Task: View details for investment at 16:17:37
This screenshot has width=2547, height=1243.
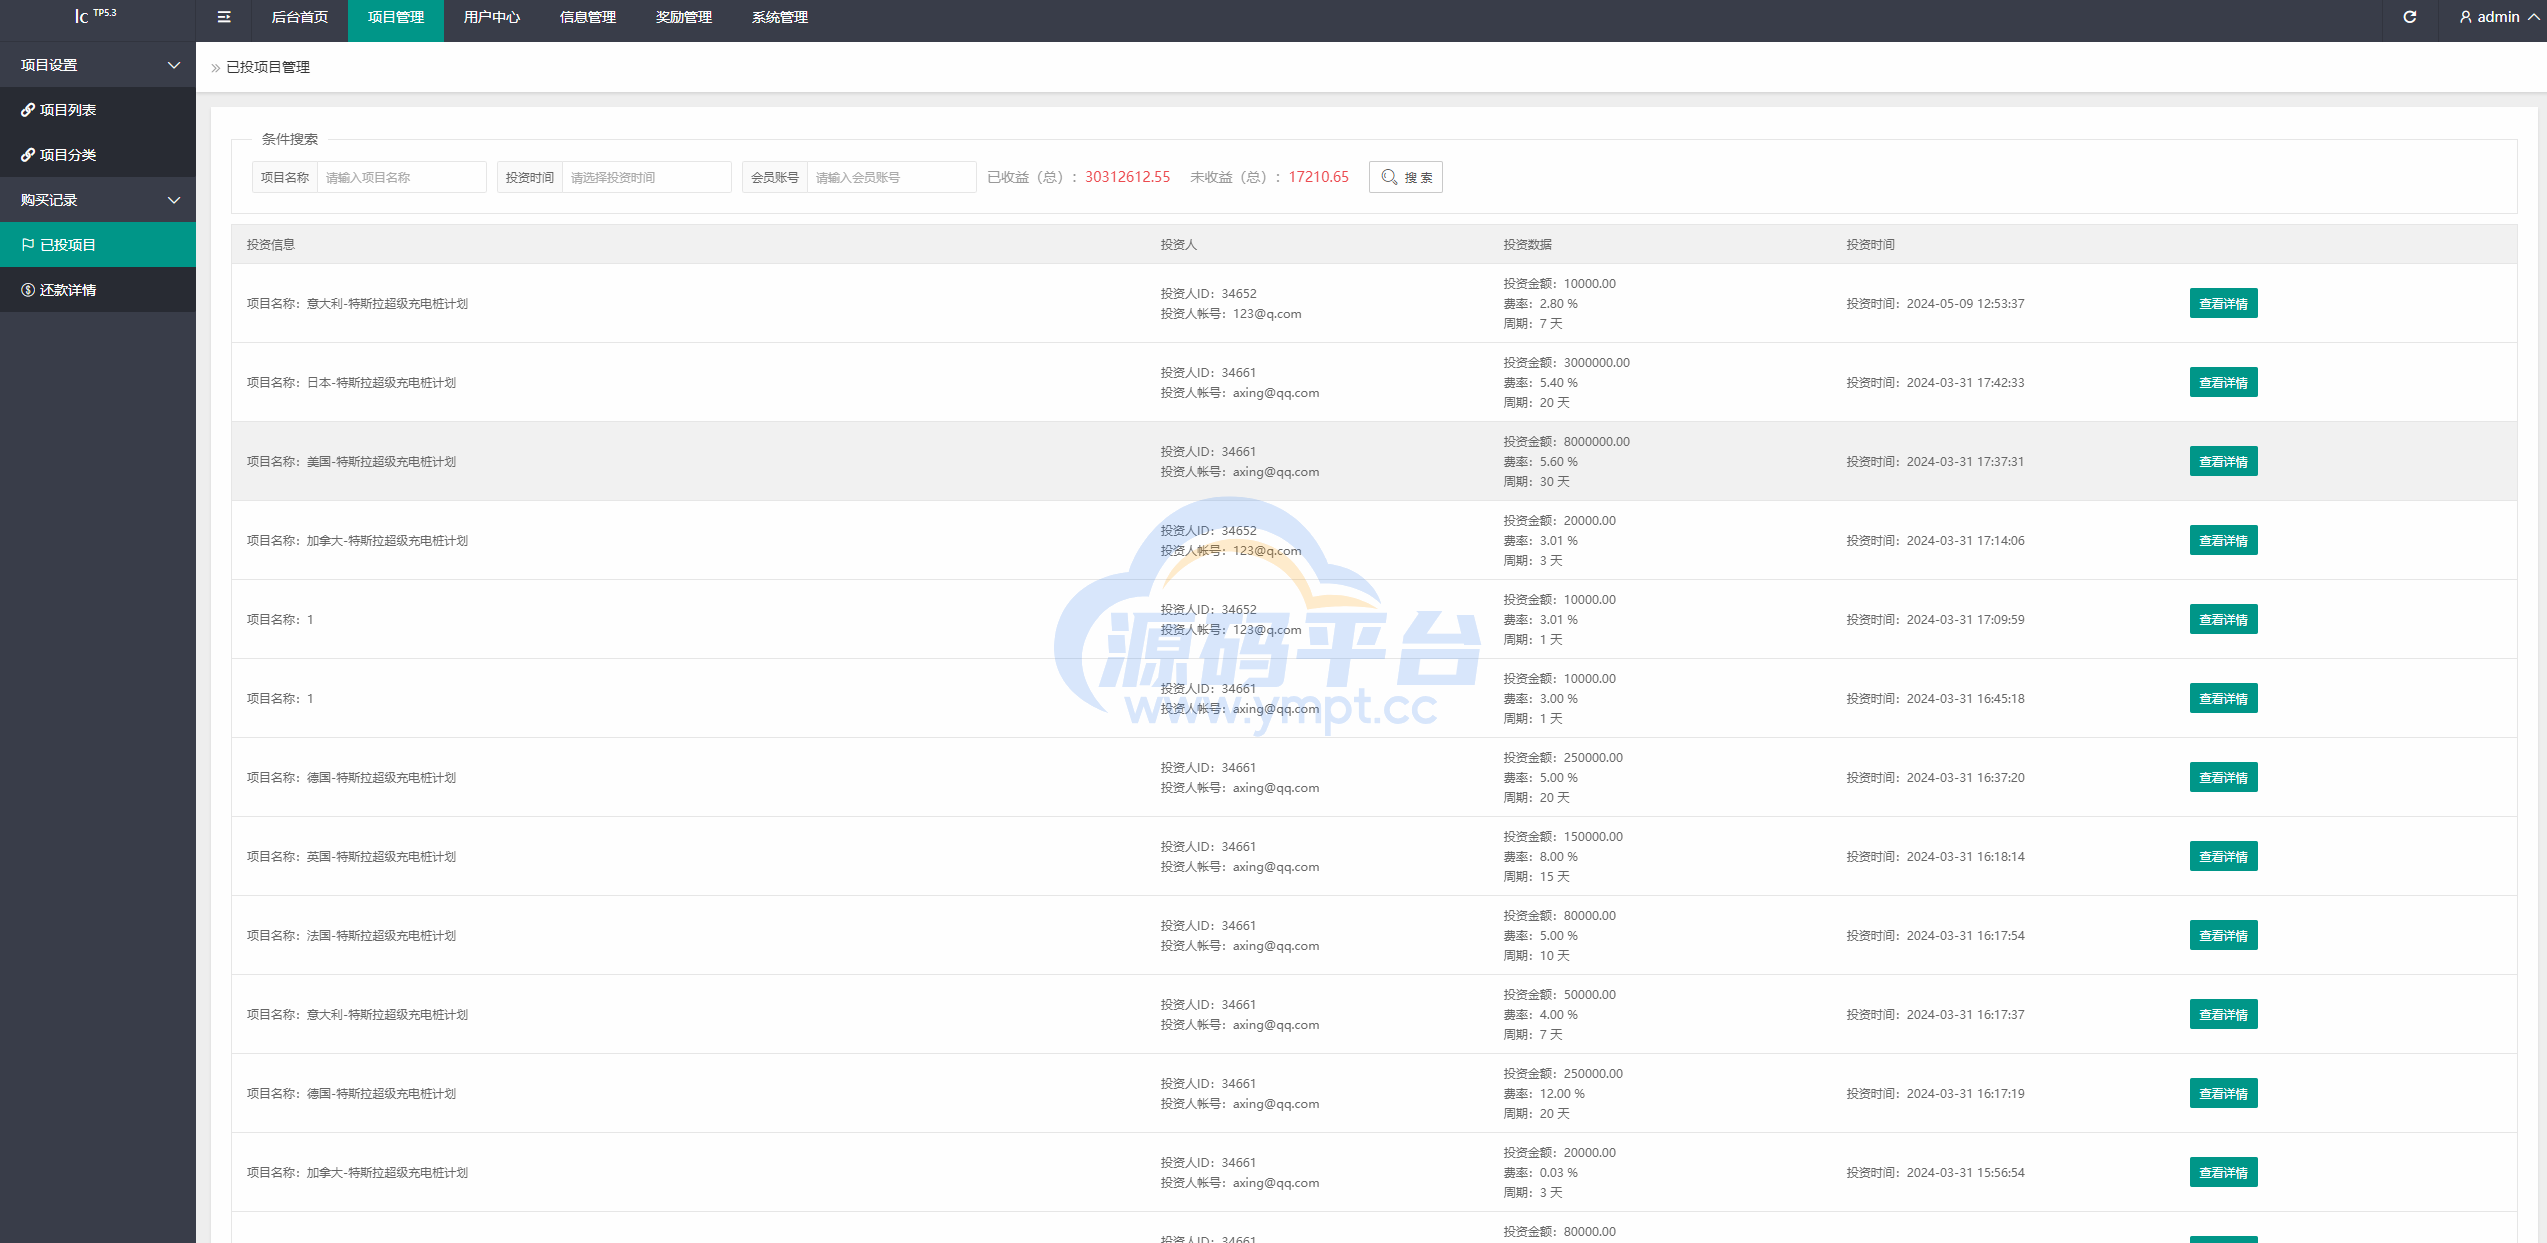Action: click(x=2223, y=1014)
